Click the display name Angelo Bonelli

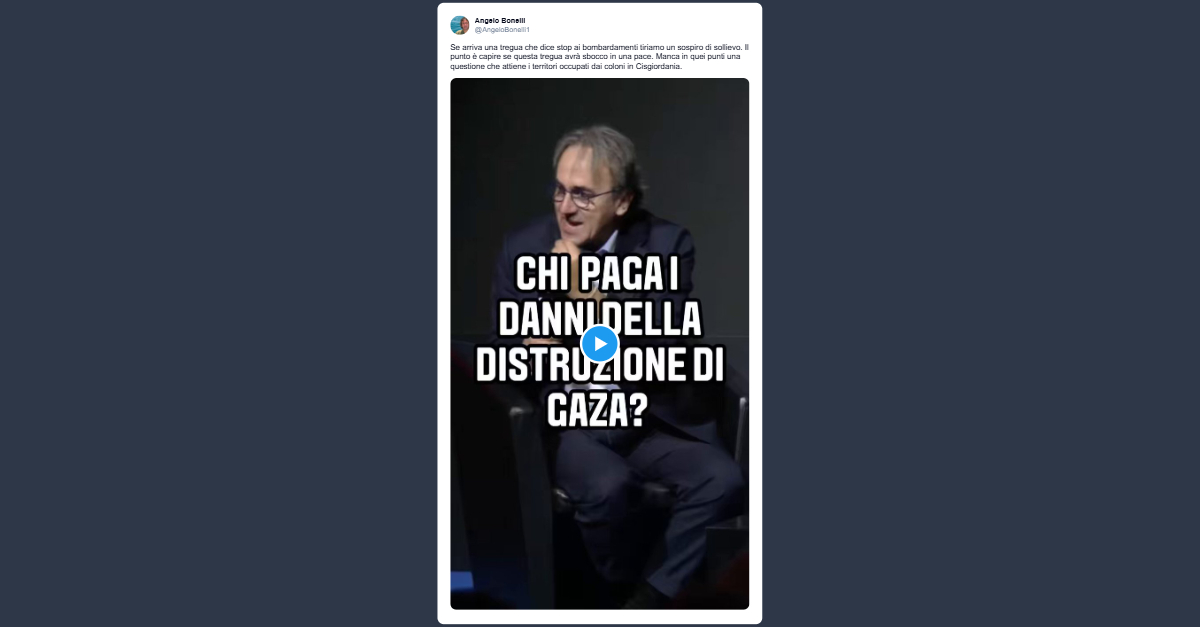500,20
